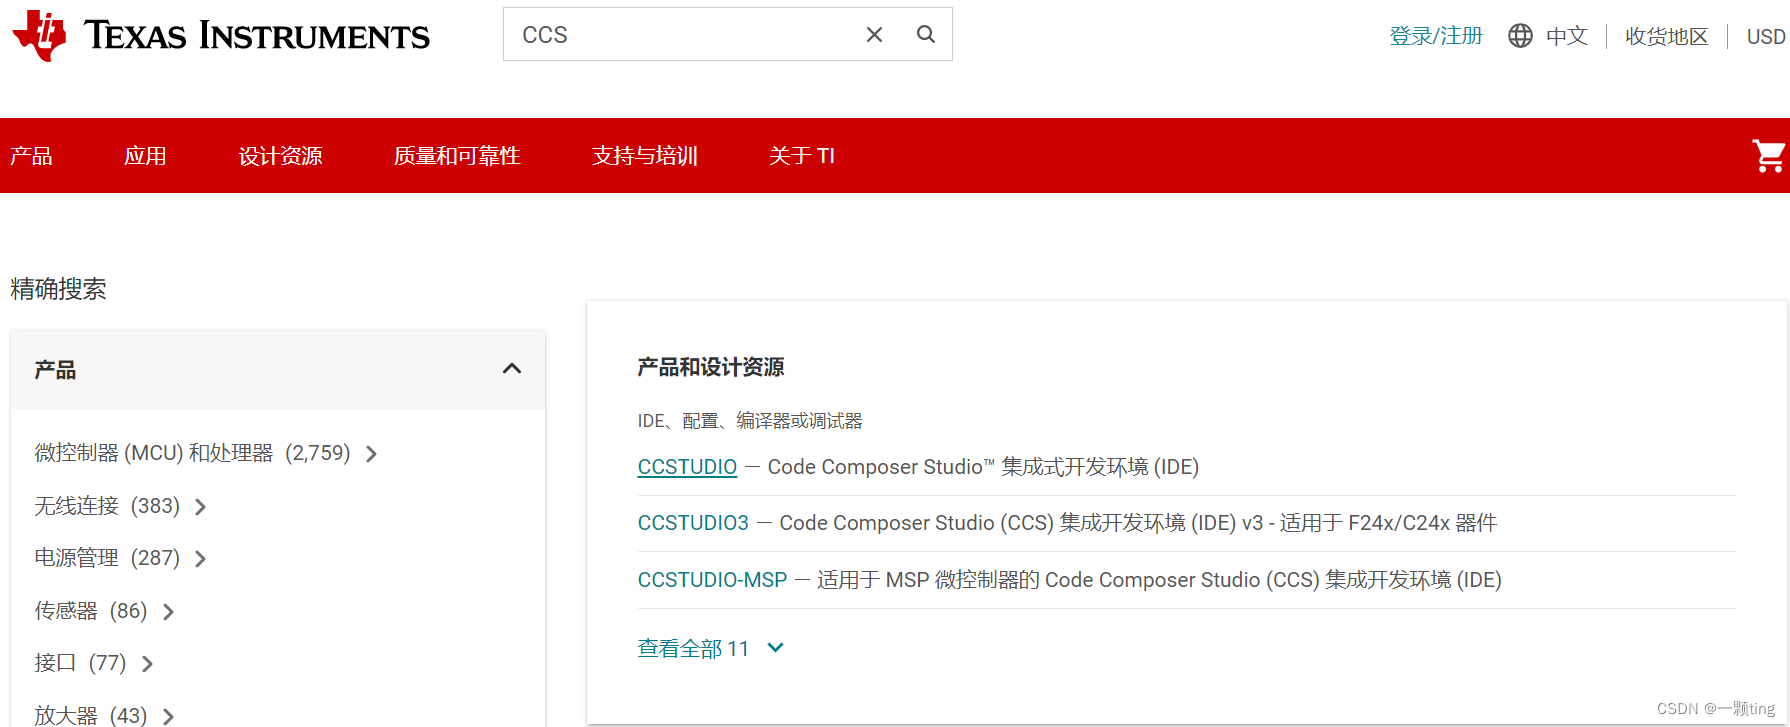Open the shopping cart
The image size is (1790, 727).
tap(1768, 156)
